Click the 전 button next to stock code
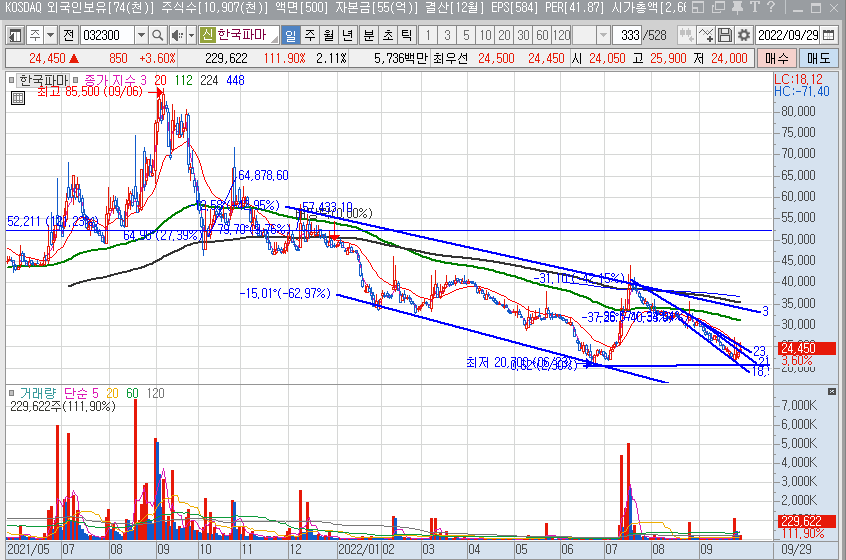The height and width of the screenshot is (560, 846). (69, 36)
